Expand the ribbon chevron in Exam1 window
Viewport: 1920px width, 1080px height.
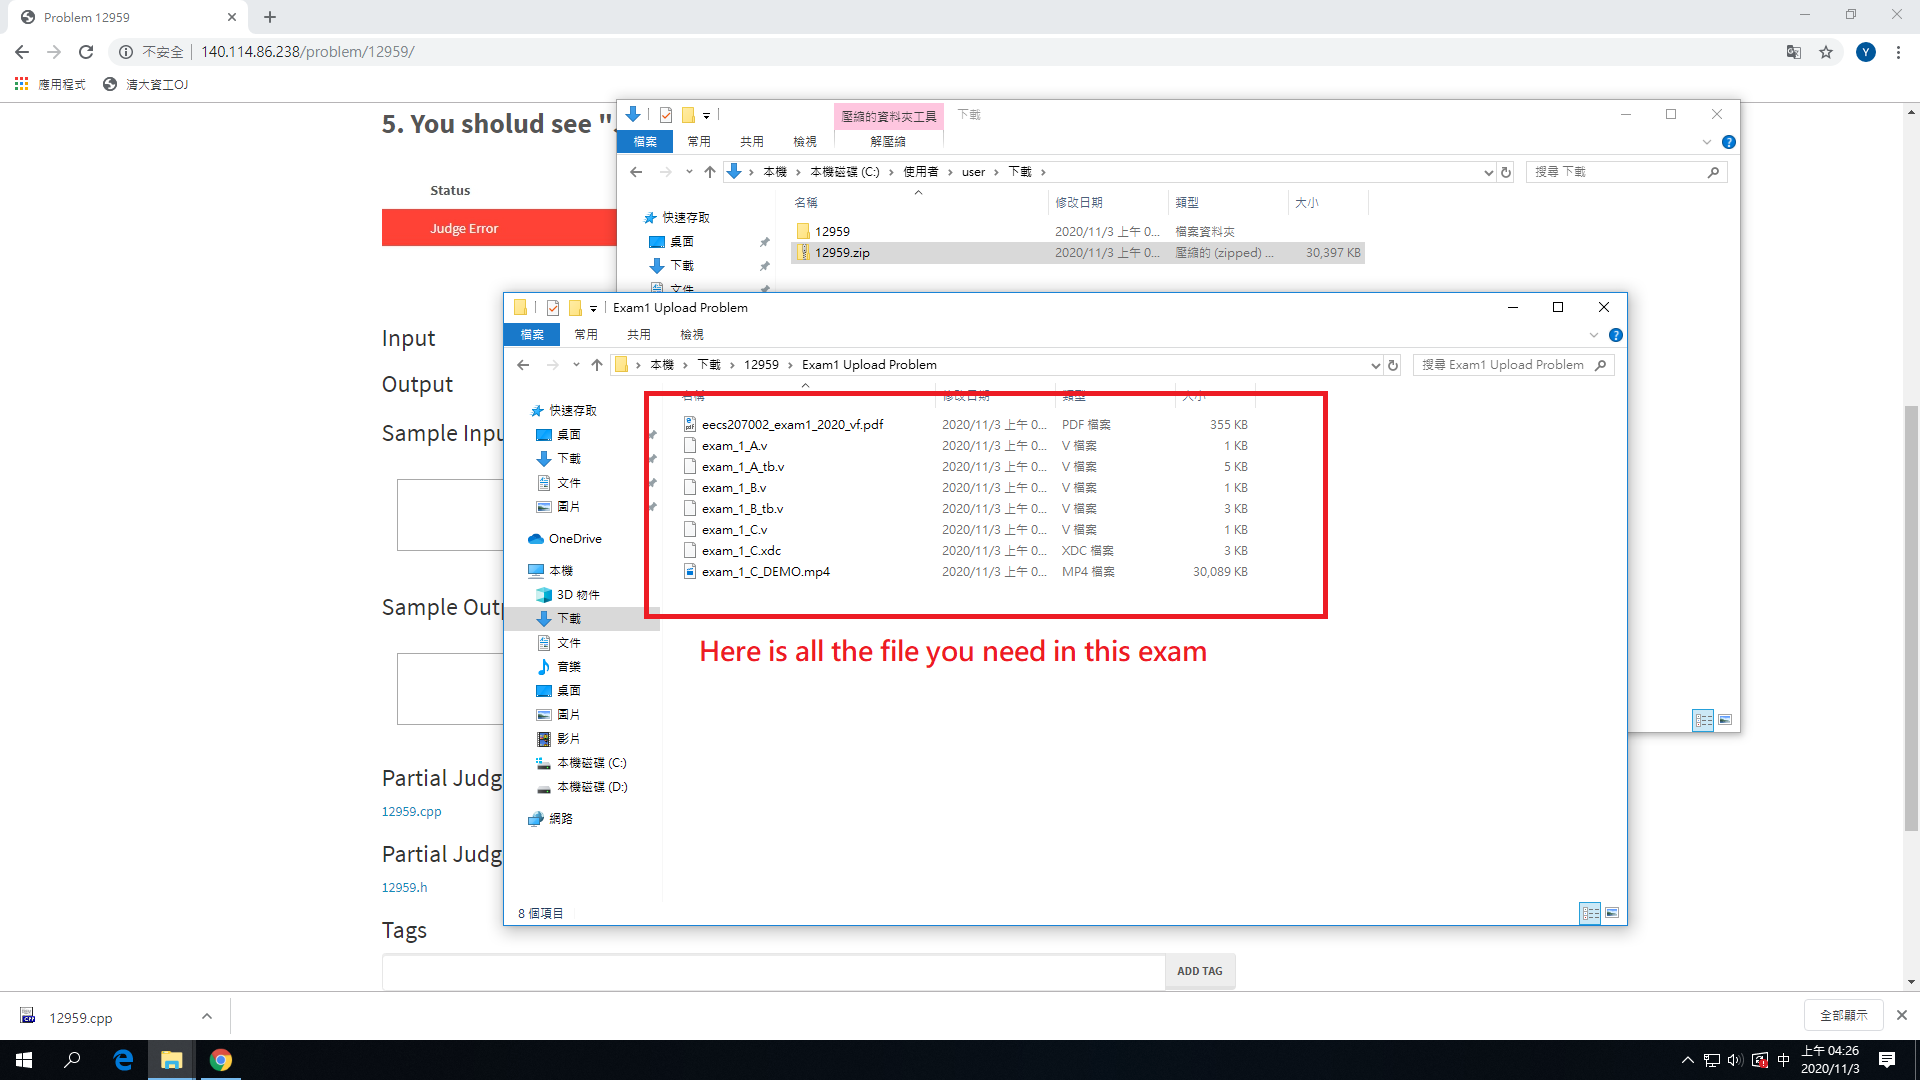(x=1594, y=335)
